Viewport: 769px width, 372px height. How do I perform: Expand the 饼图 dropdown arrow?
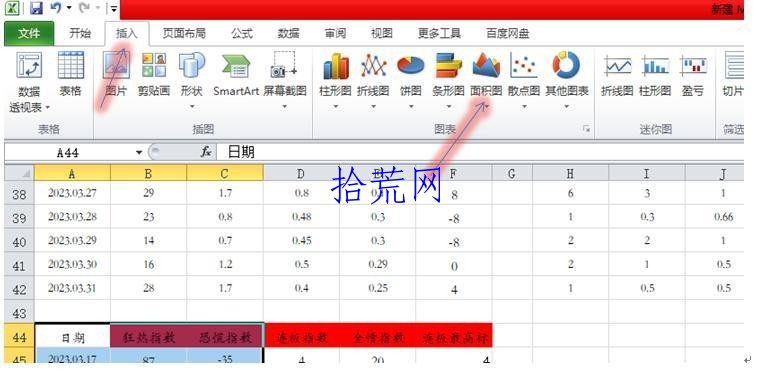click(x=410, y=106)
